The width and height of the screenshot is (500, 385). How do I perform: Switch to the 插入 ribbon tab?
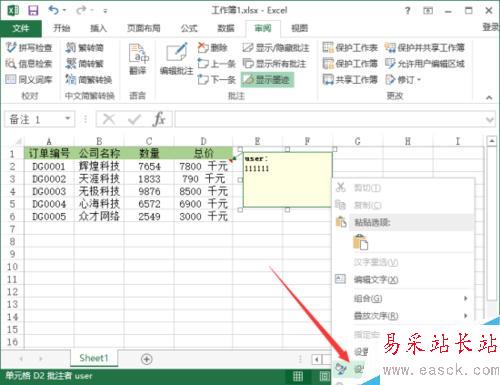(98, 28)
